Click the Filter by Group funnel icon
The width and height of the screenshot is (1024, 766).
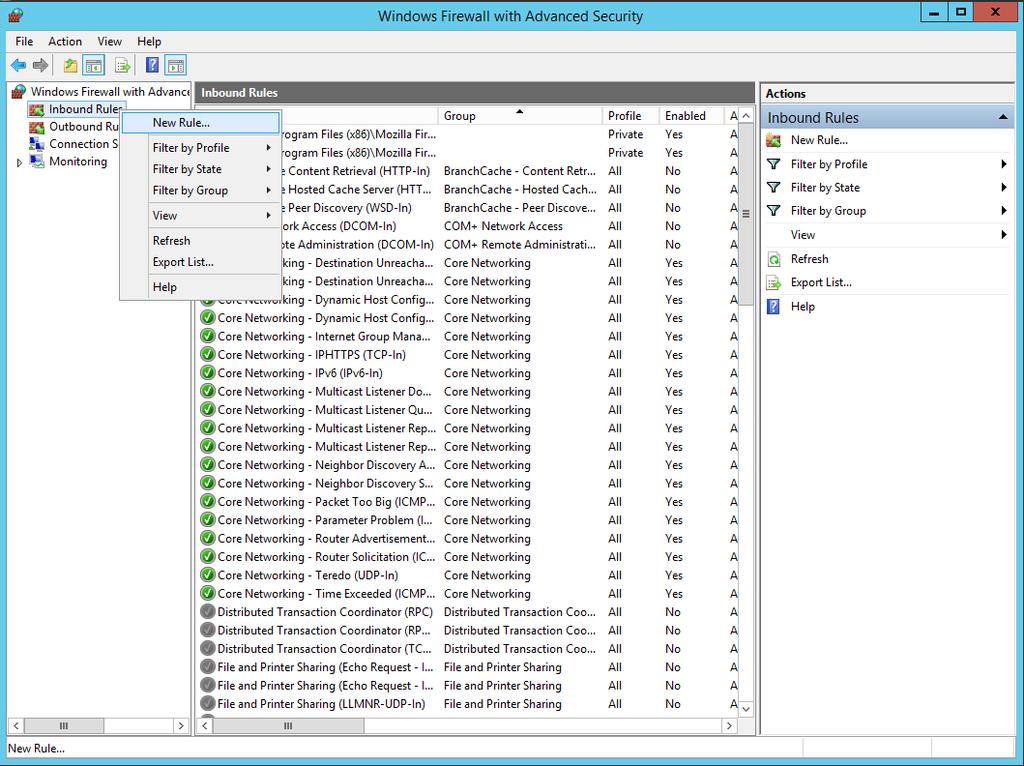(773, 211)
